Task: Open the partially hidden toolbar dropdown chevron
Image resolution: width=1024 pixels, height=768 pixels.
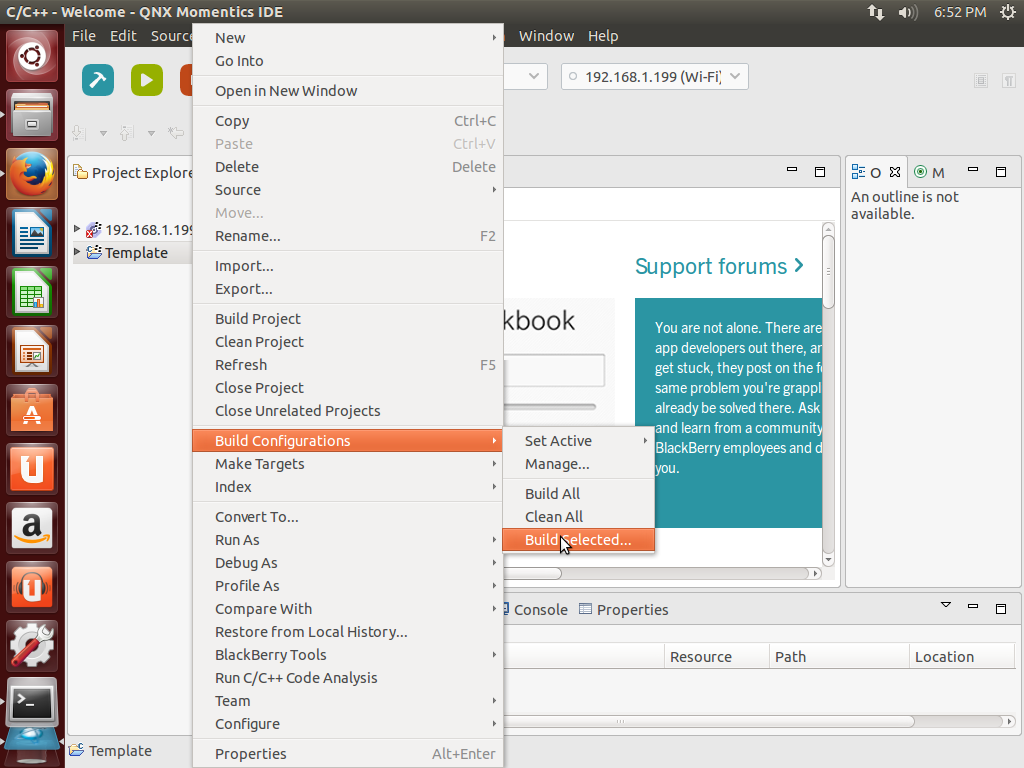Action: pos(534,76)
